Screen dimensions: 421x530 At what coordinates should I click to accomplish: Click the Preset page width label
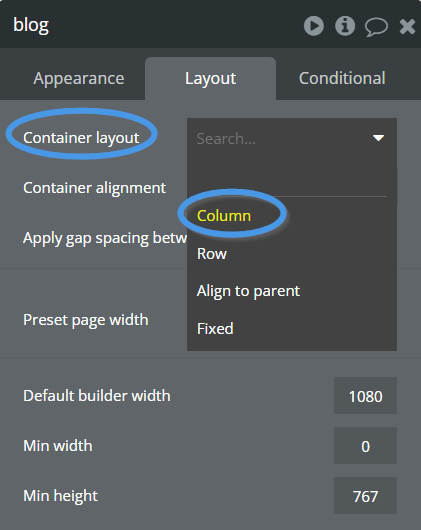click(86, 320)
